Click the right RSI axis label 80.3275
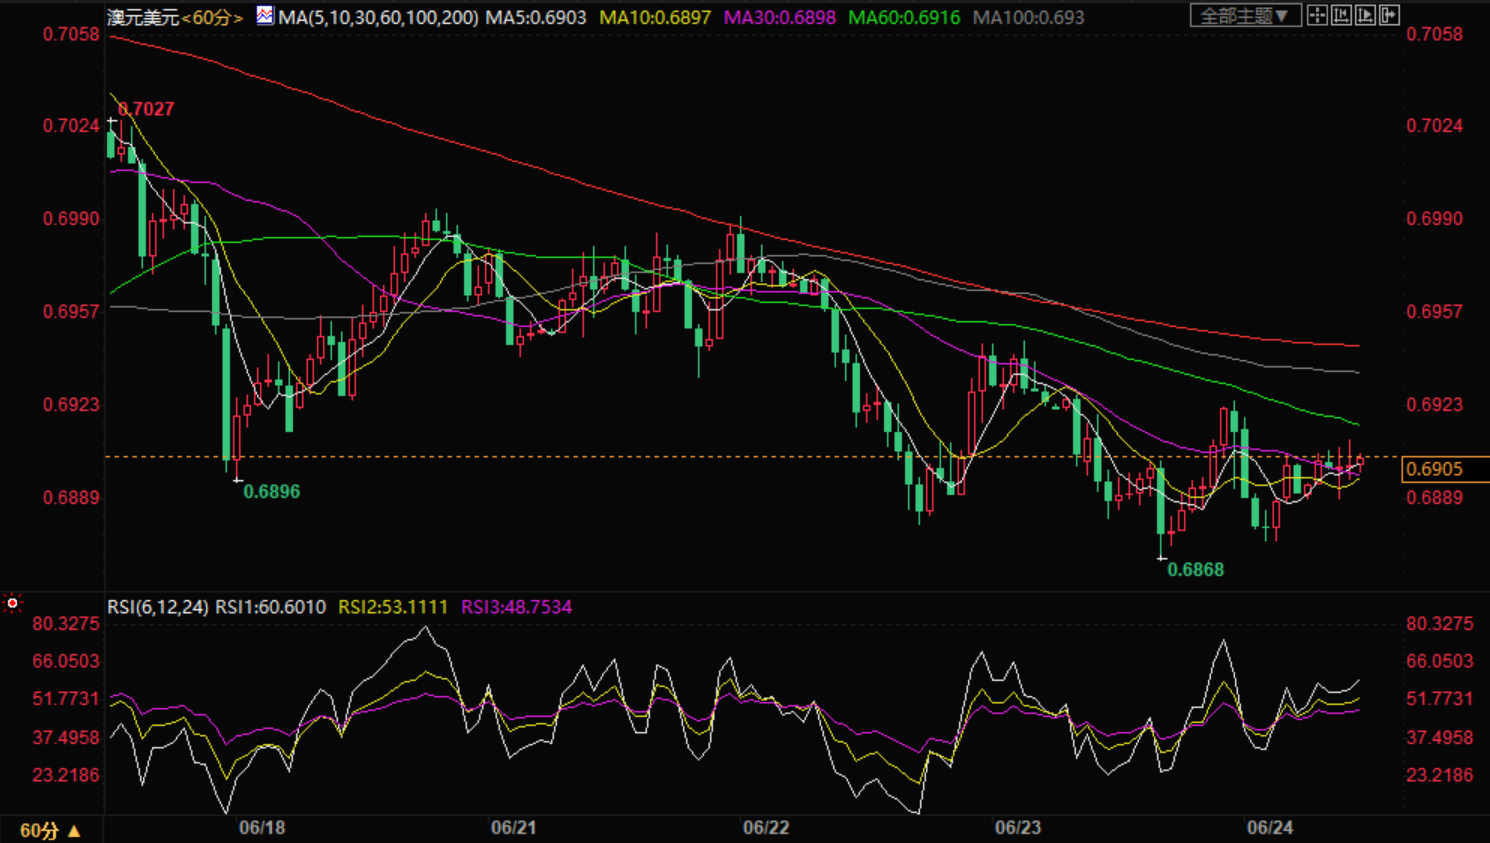Image resolution: width=1490 pixels, height=843 pixels. (1440, 624)
